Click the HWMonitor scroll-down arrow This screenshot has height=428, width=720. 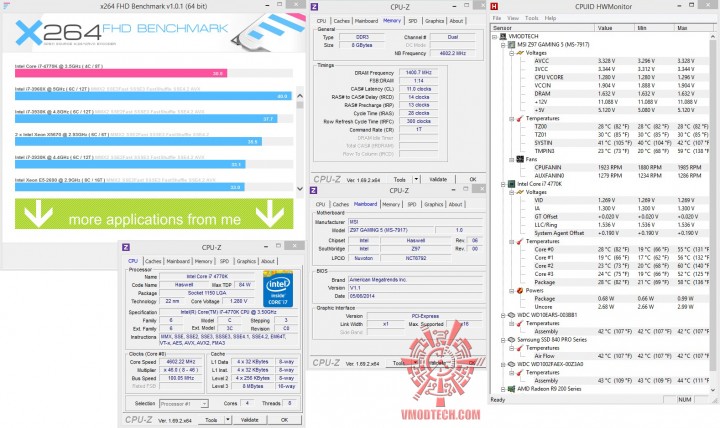pyautogui.click(x=713, y=390)
